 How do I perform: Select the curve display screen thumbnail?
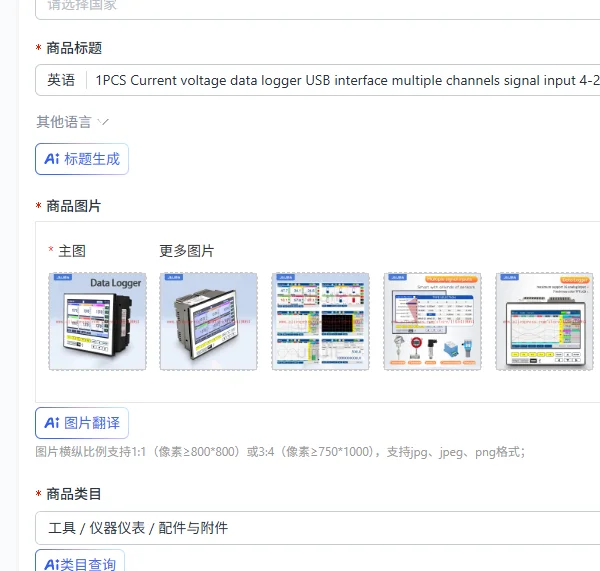(544, 321)
